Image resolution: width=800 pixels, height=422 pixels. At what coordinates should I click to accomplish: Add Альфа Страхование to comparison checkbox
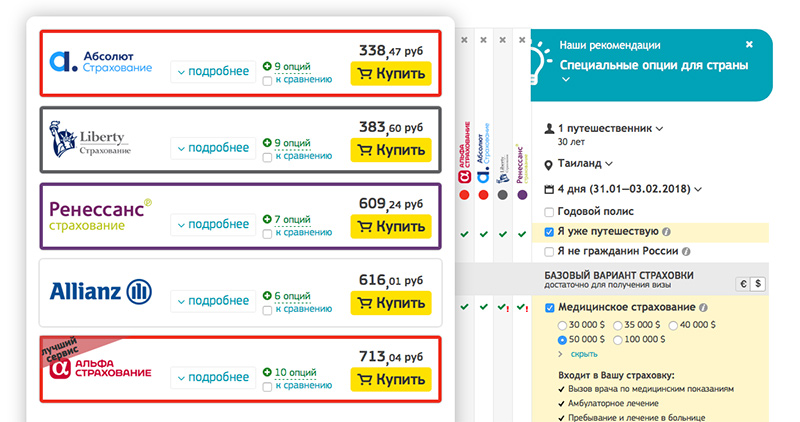(267, 387)
